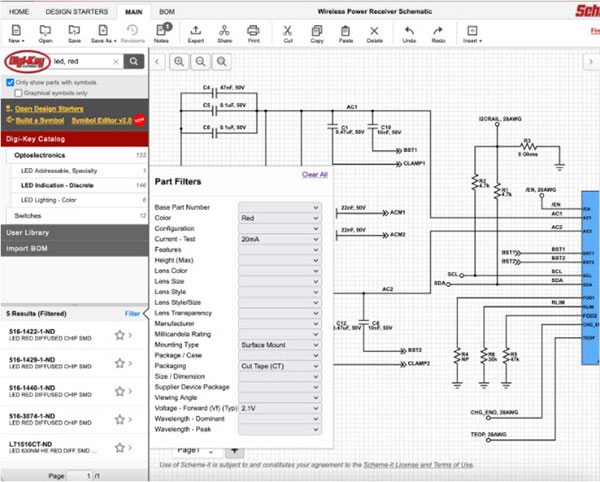
Task: Switch to the BOM tab
Action: 165,10
